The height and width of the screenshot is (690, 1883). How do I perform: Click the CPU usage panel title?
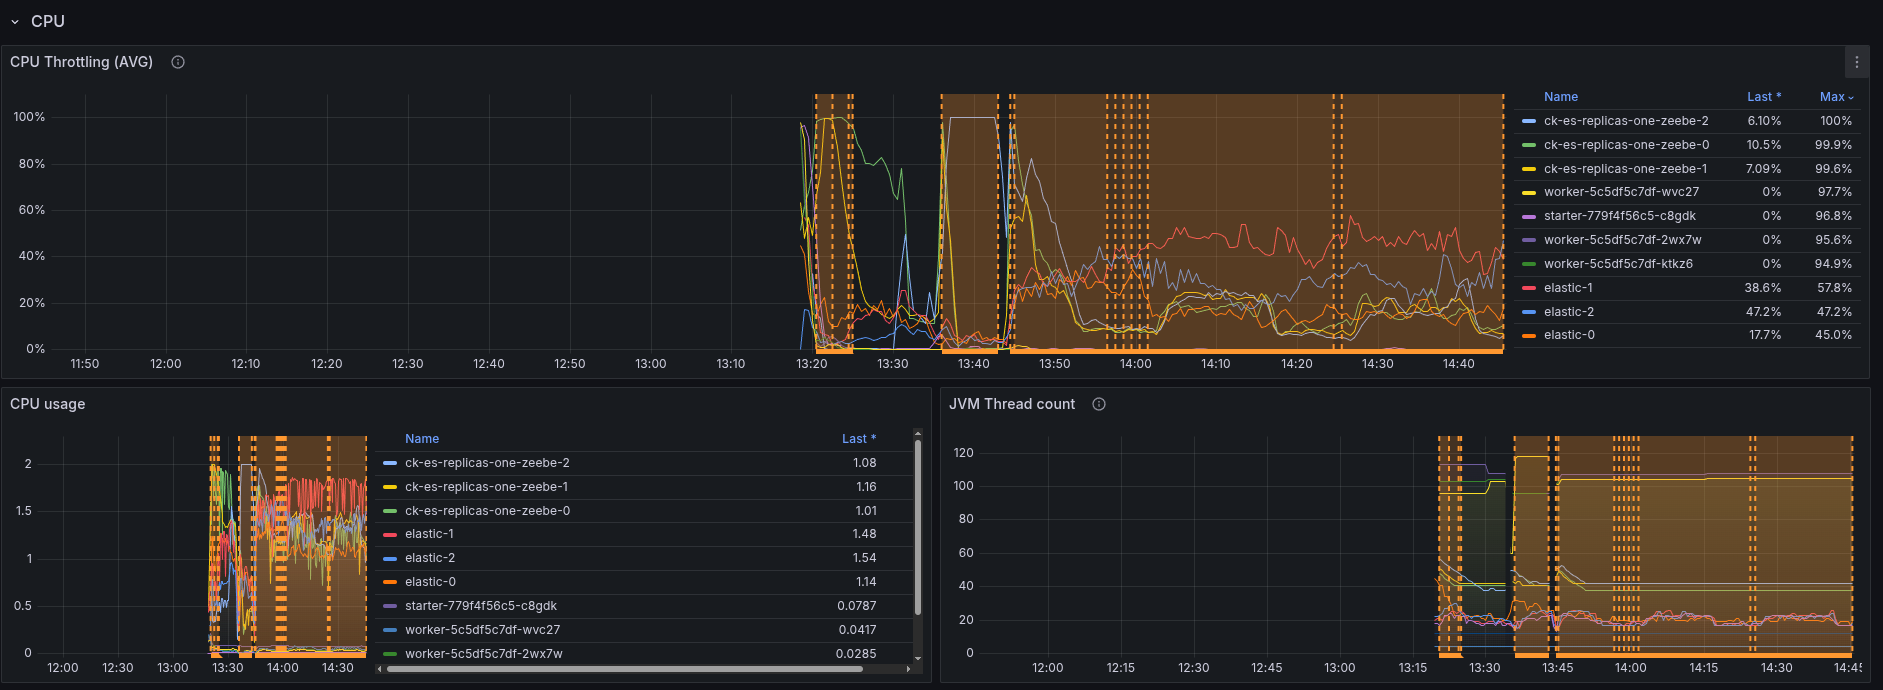point(48,404)
